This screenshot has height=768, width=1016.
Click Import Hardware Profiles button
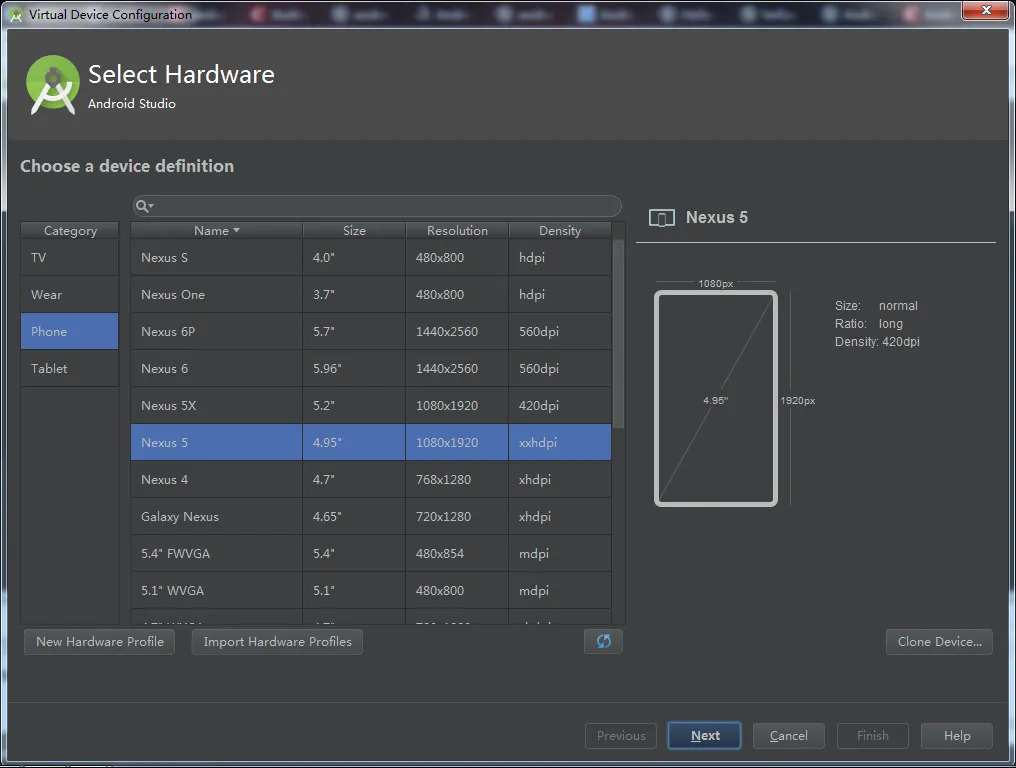coord(277,642)
